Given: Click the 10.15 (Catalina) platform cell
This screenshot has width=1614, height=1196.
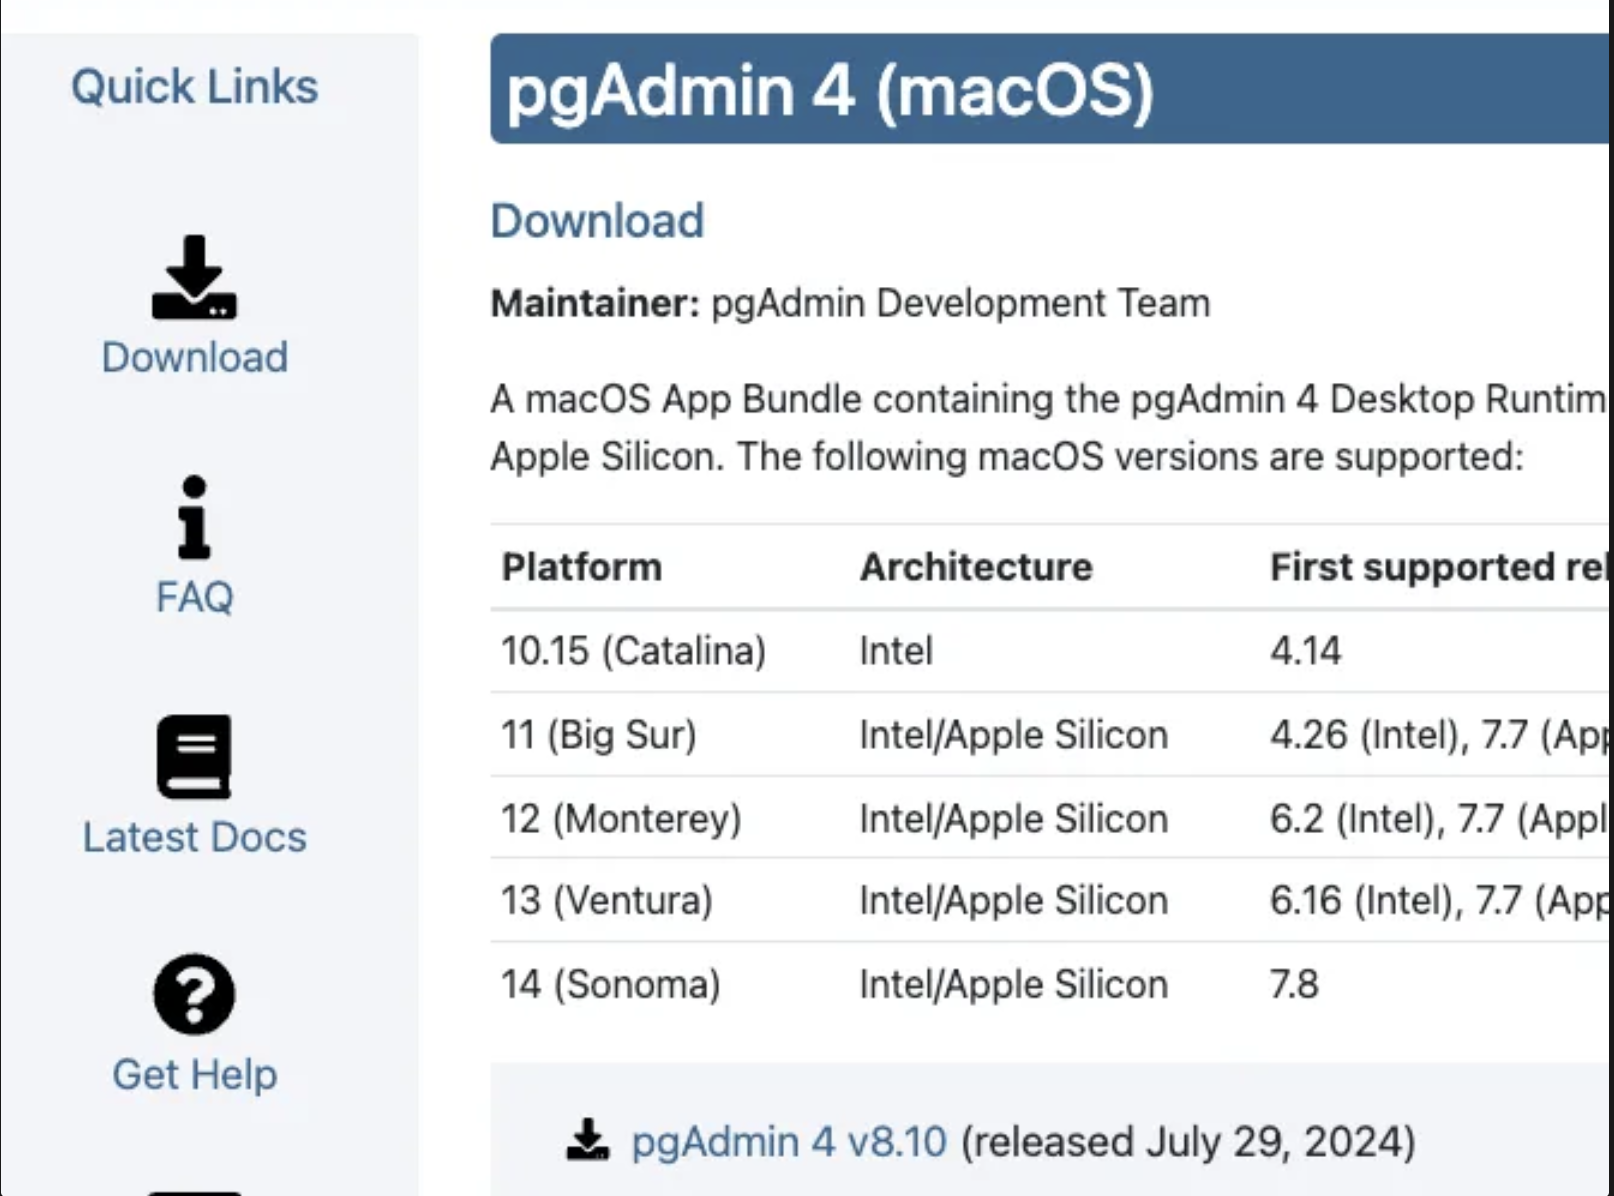Looking at the screenshot, I should [x=633, y=651].
